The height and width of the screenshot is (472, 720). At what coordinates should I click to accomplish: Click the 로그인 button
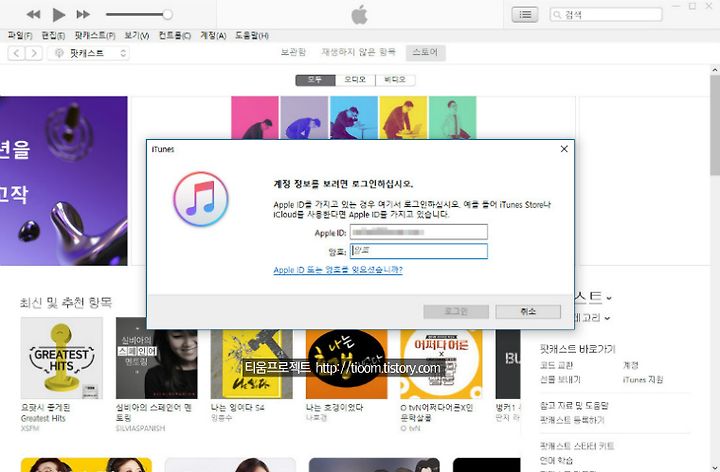pos(456,312)
